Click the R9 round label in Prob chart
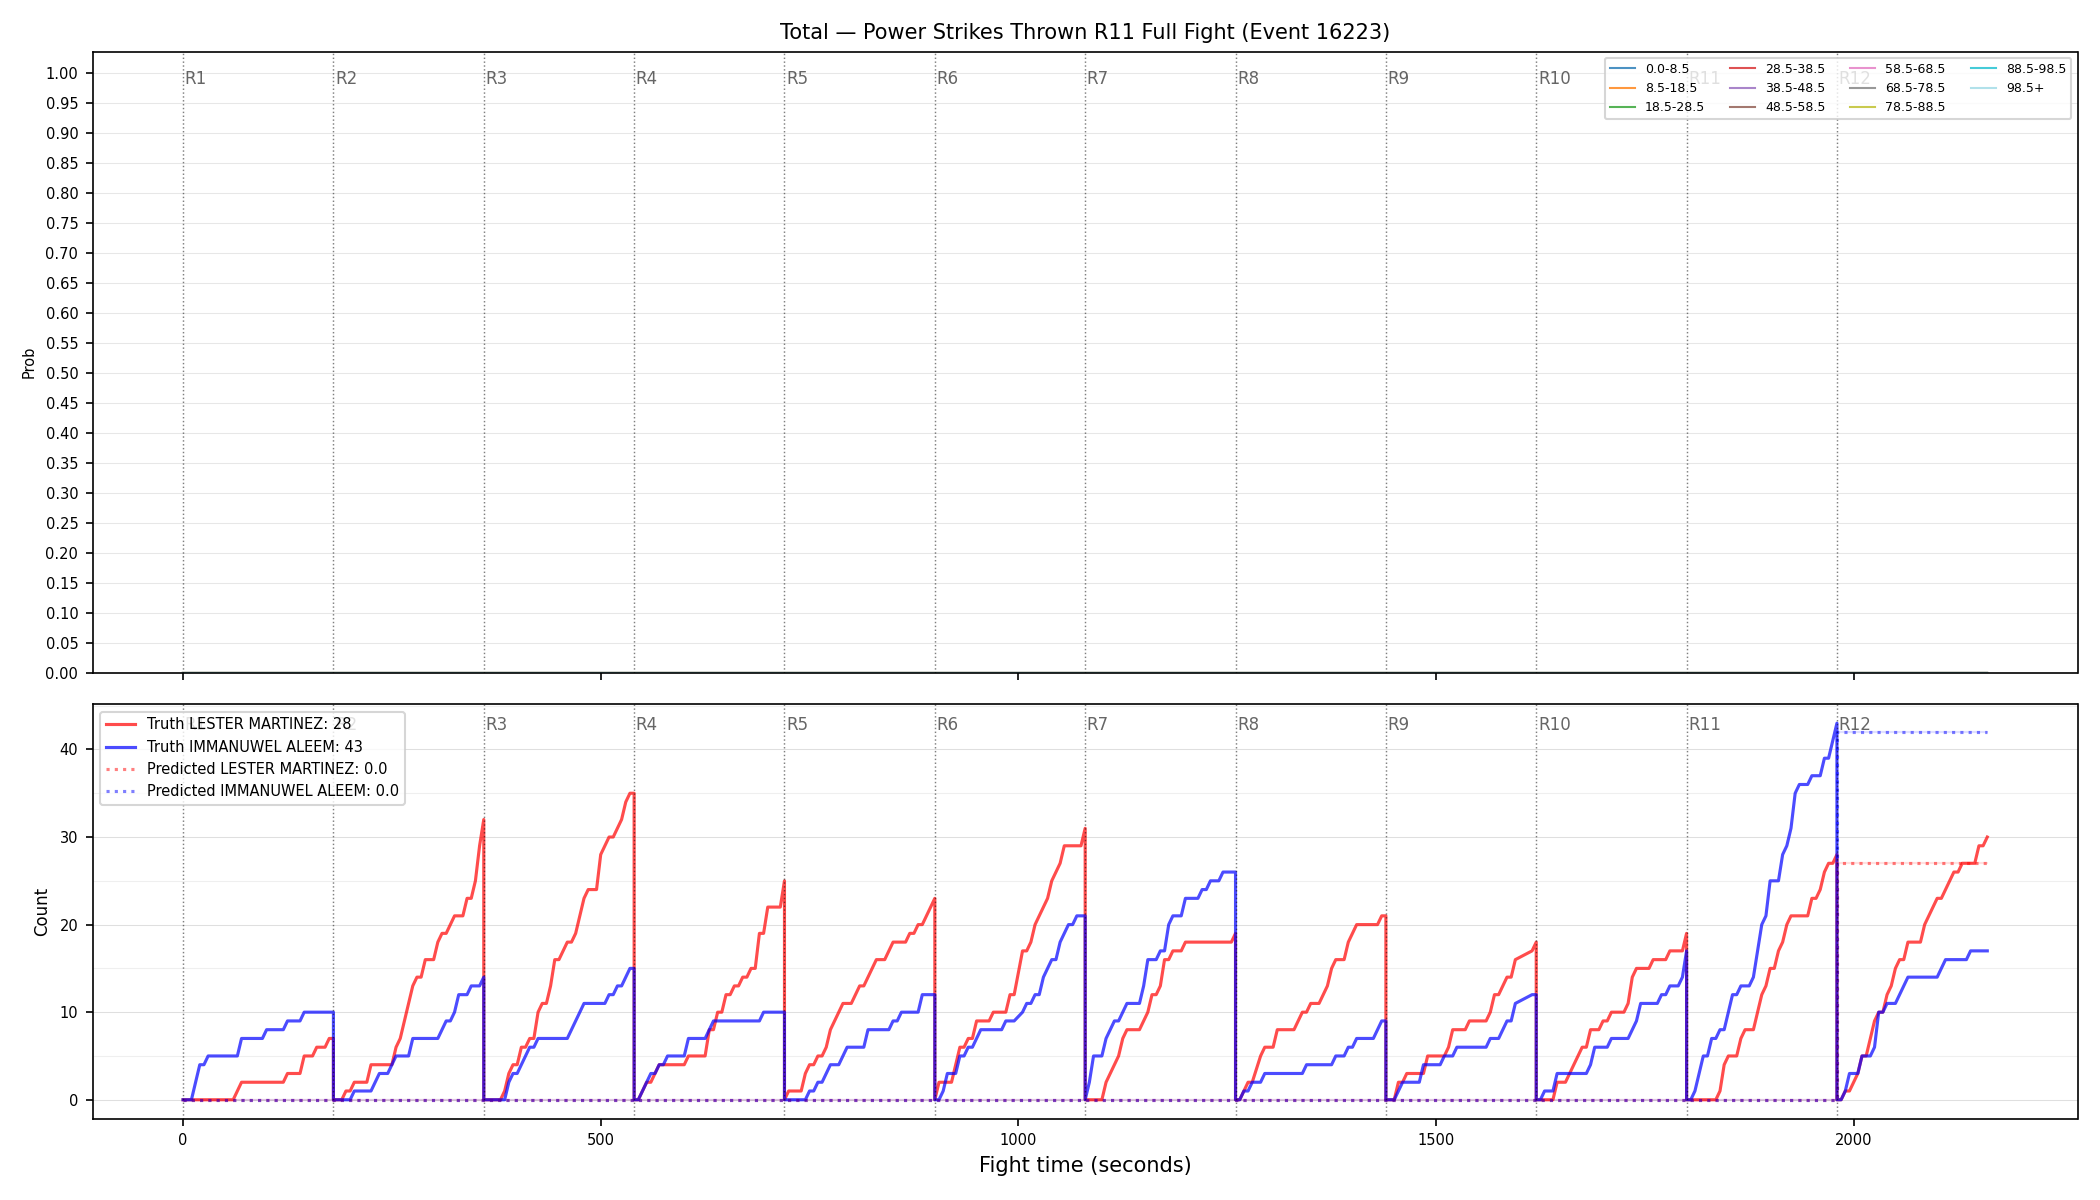Image resolution: width=2100 pixels, height=1200 pixels. 1398,78
